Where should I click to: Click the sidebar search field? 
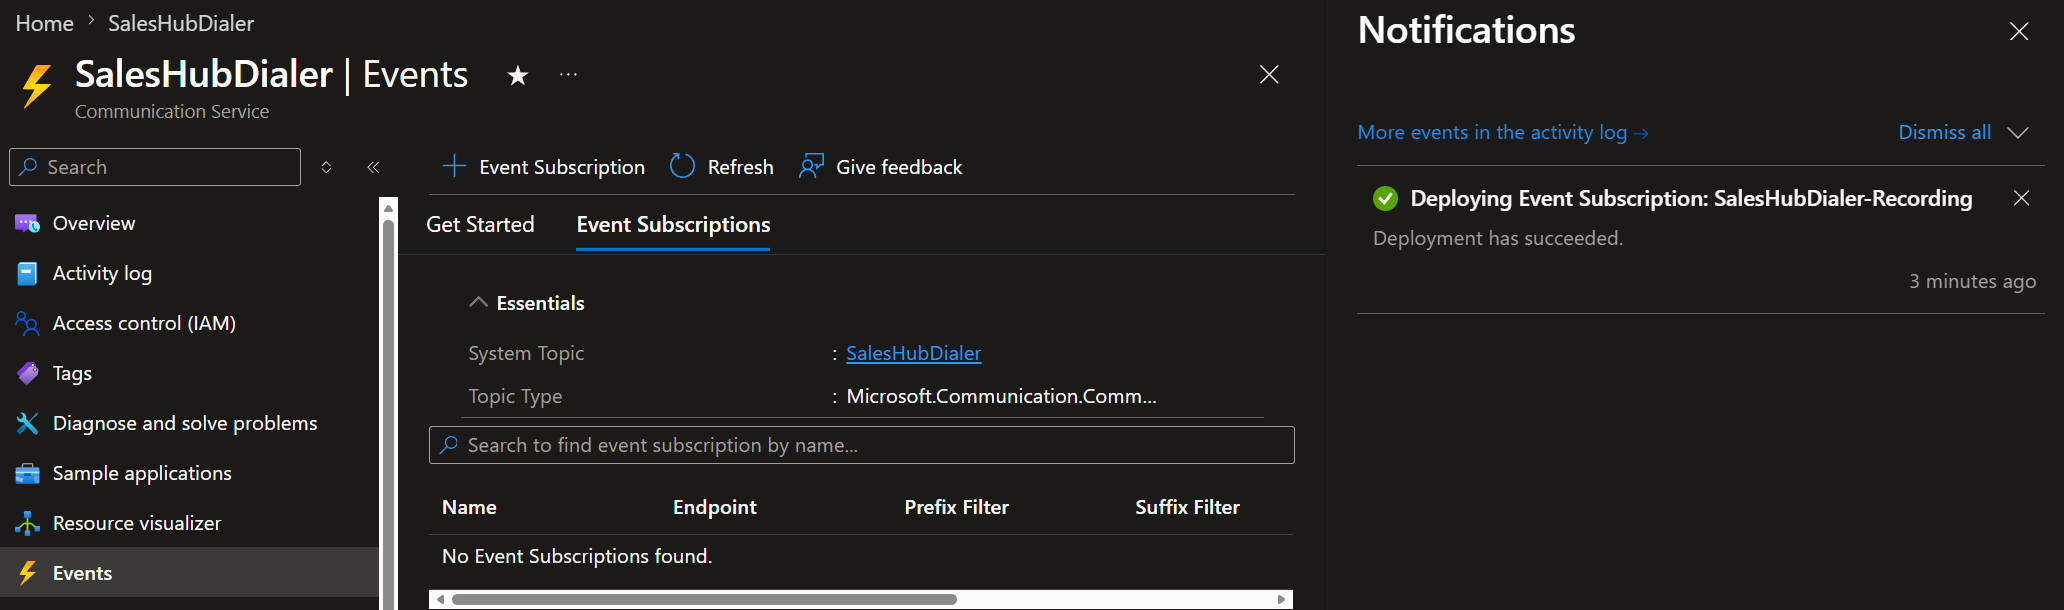[x=155, y=167]
